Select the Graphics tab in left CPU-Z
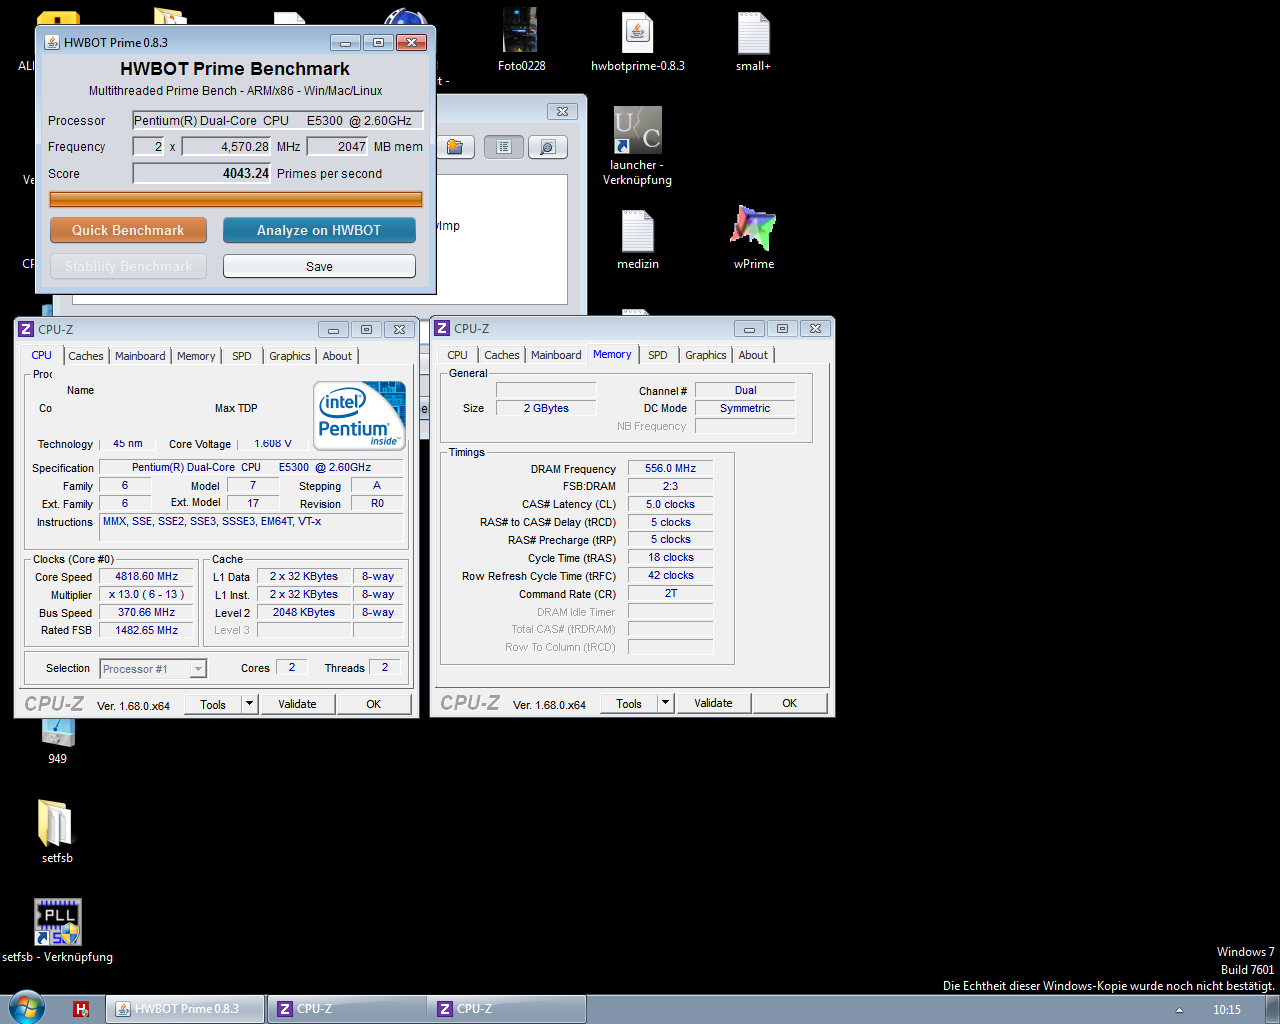 pyautogui.click(x=290, y=356)
